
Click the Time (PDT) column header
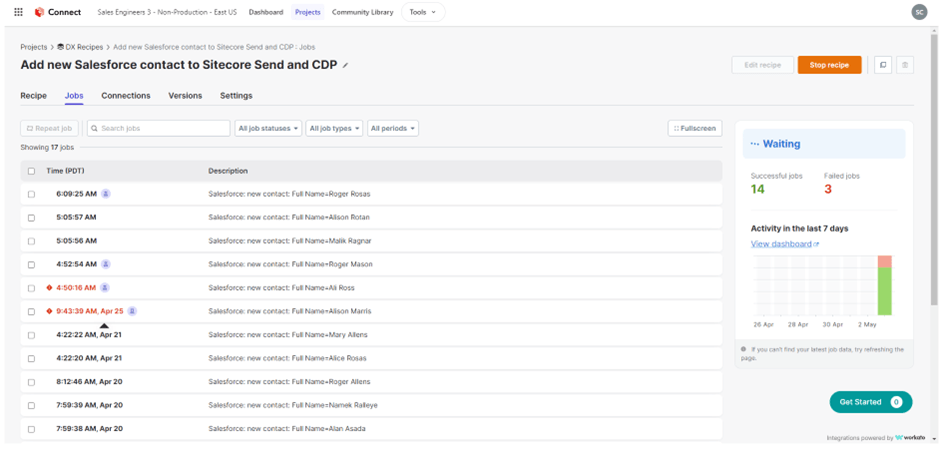tap(66, 171)
